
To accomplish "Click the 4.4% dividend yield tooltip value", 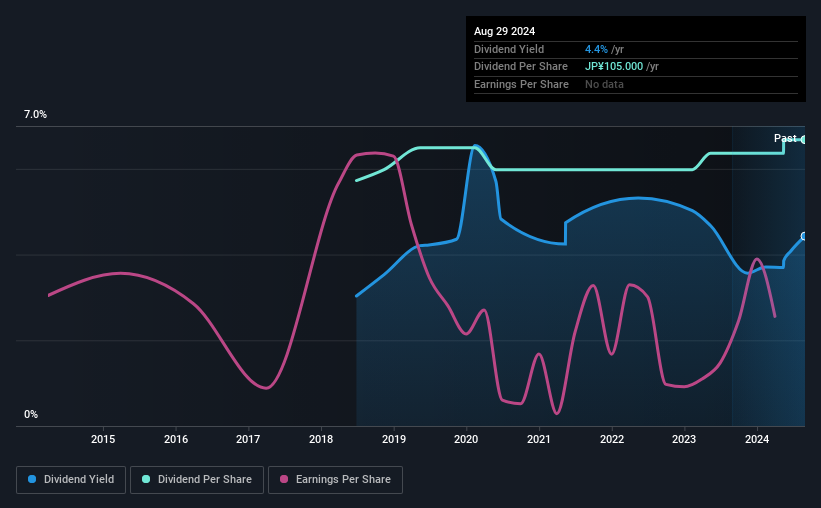I will 596,49.
